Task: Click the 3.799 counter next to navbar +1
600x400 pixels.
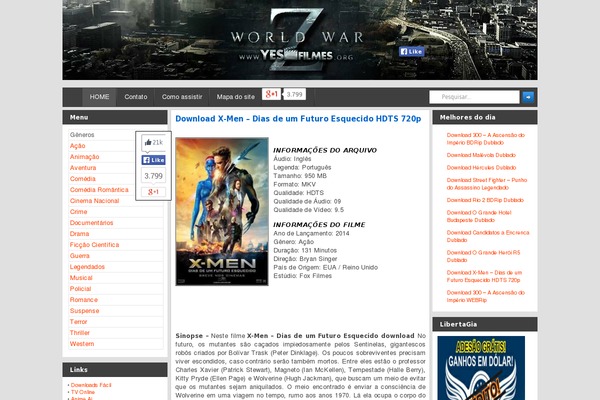Action: point(294,94)
